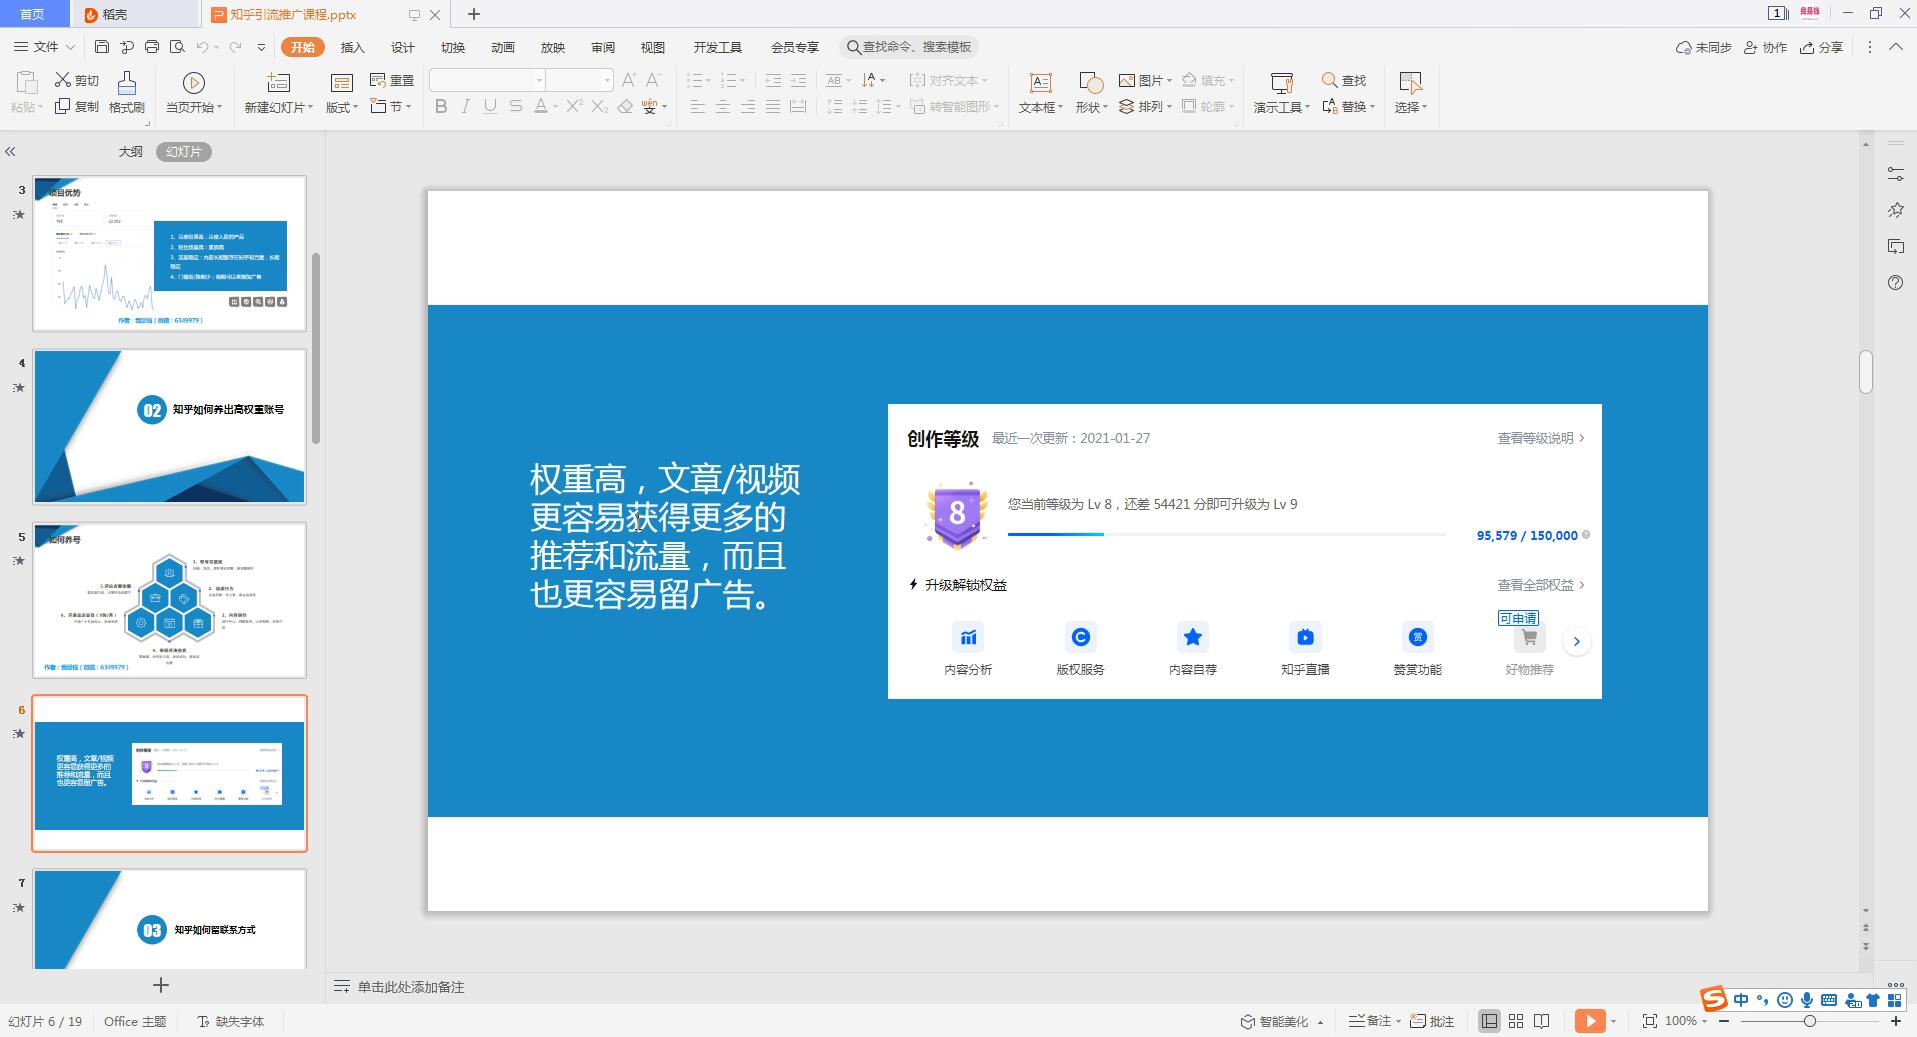Screen dimensions: 1917x1037
Task: Toggle Underline formatting
Action: coord(490,106)
